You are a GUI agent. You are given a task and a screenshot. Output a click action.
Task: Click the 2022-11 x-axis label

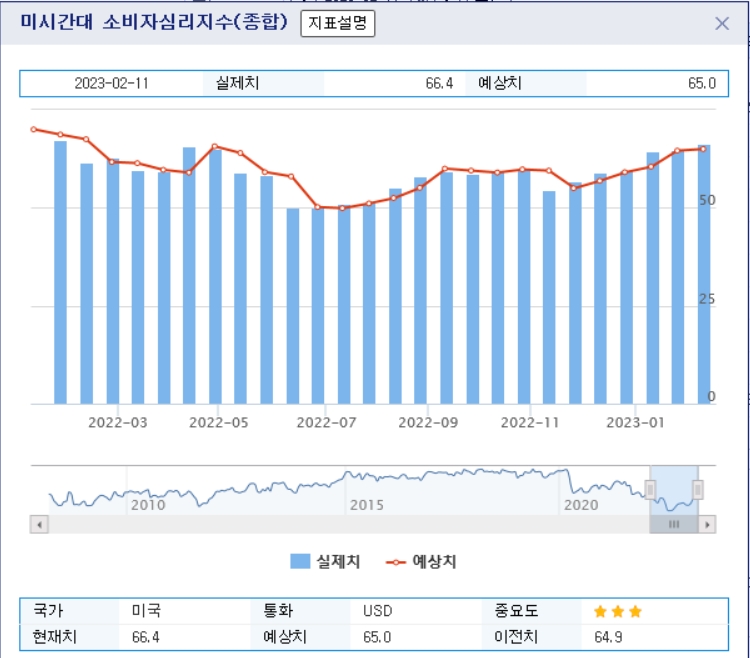530,423
